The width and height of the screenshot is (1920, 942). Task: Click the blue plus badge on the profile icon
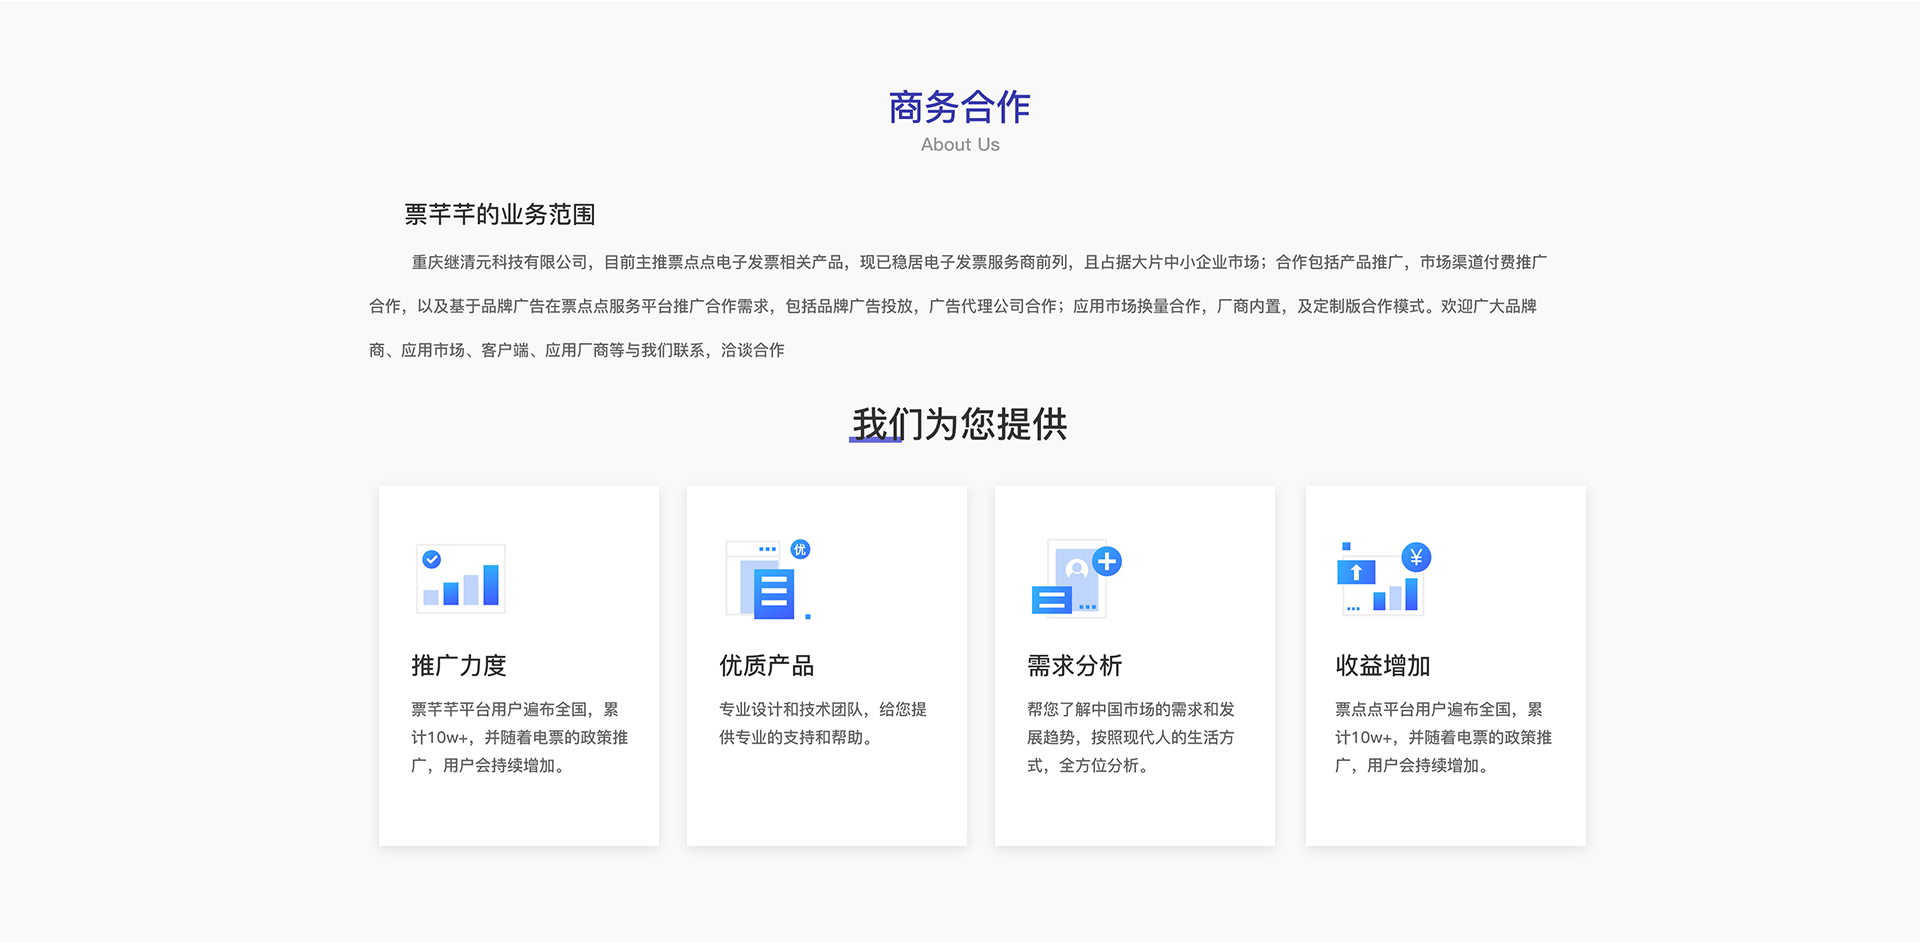tap(1107, 562)
